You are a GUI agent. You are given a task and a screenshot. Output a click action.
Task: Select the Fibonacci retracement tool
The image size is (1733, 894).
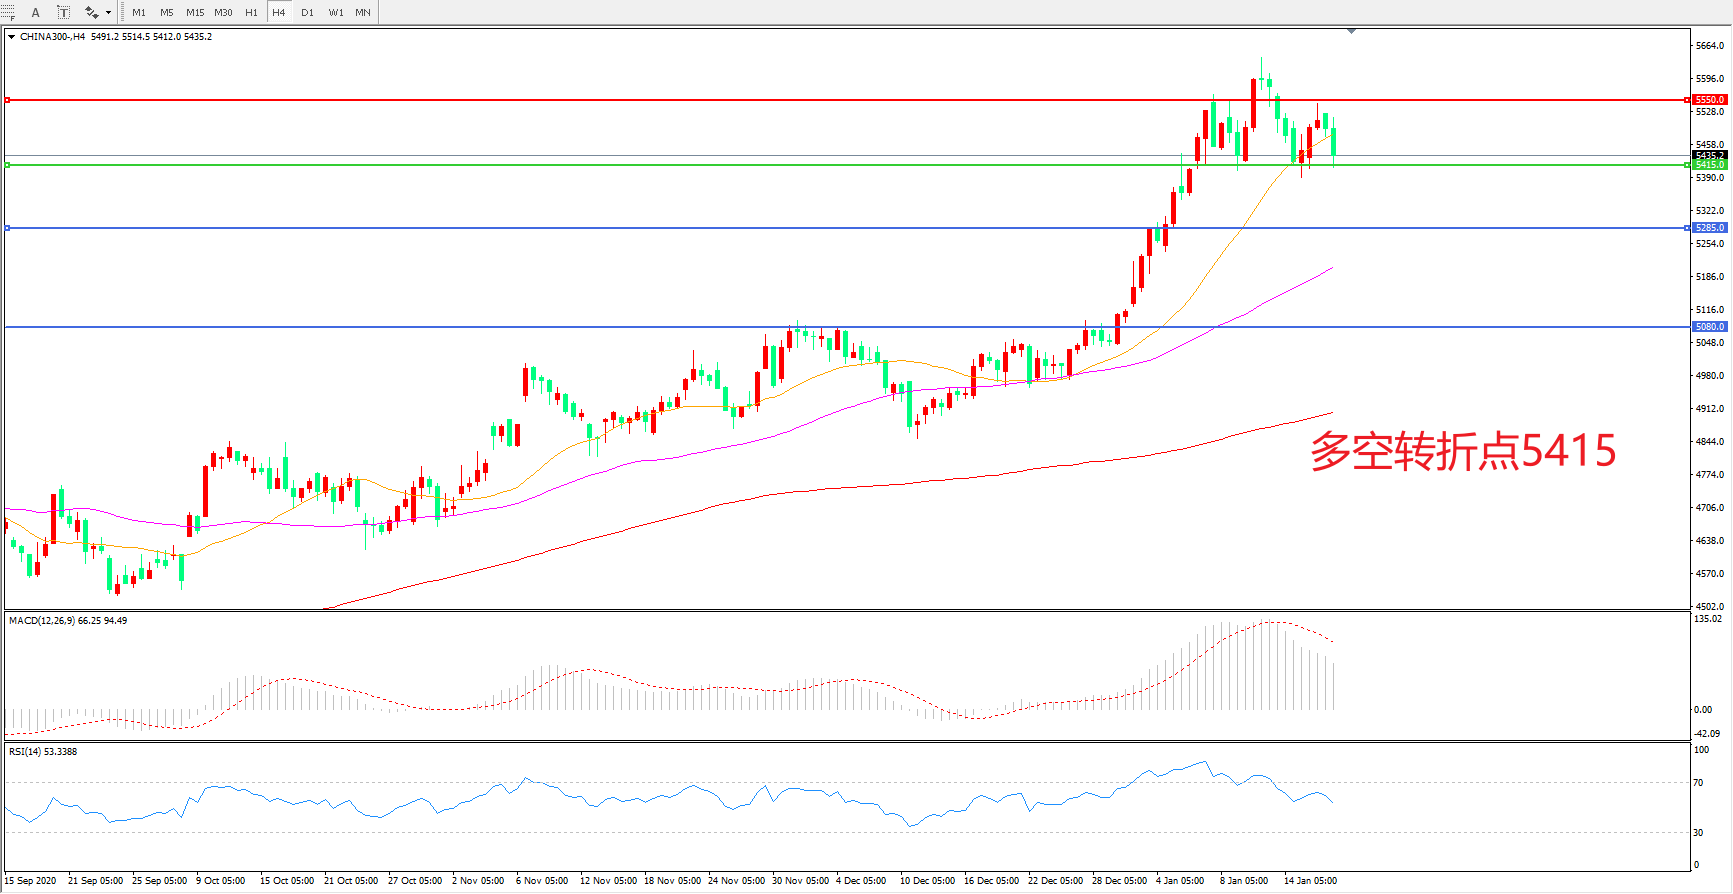pyautogui.click(x=8, y=13)
